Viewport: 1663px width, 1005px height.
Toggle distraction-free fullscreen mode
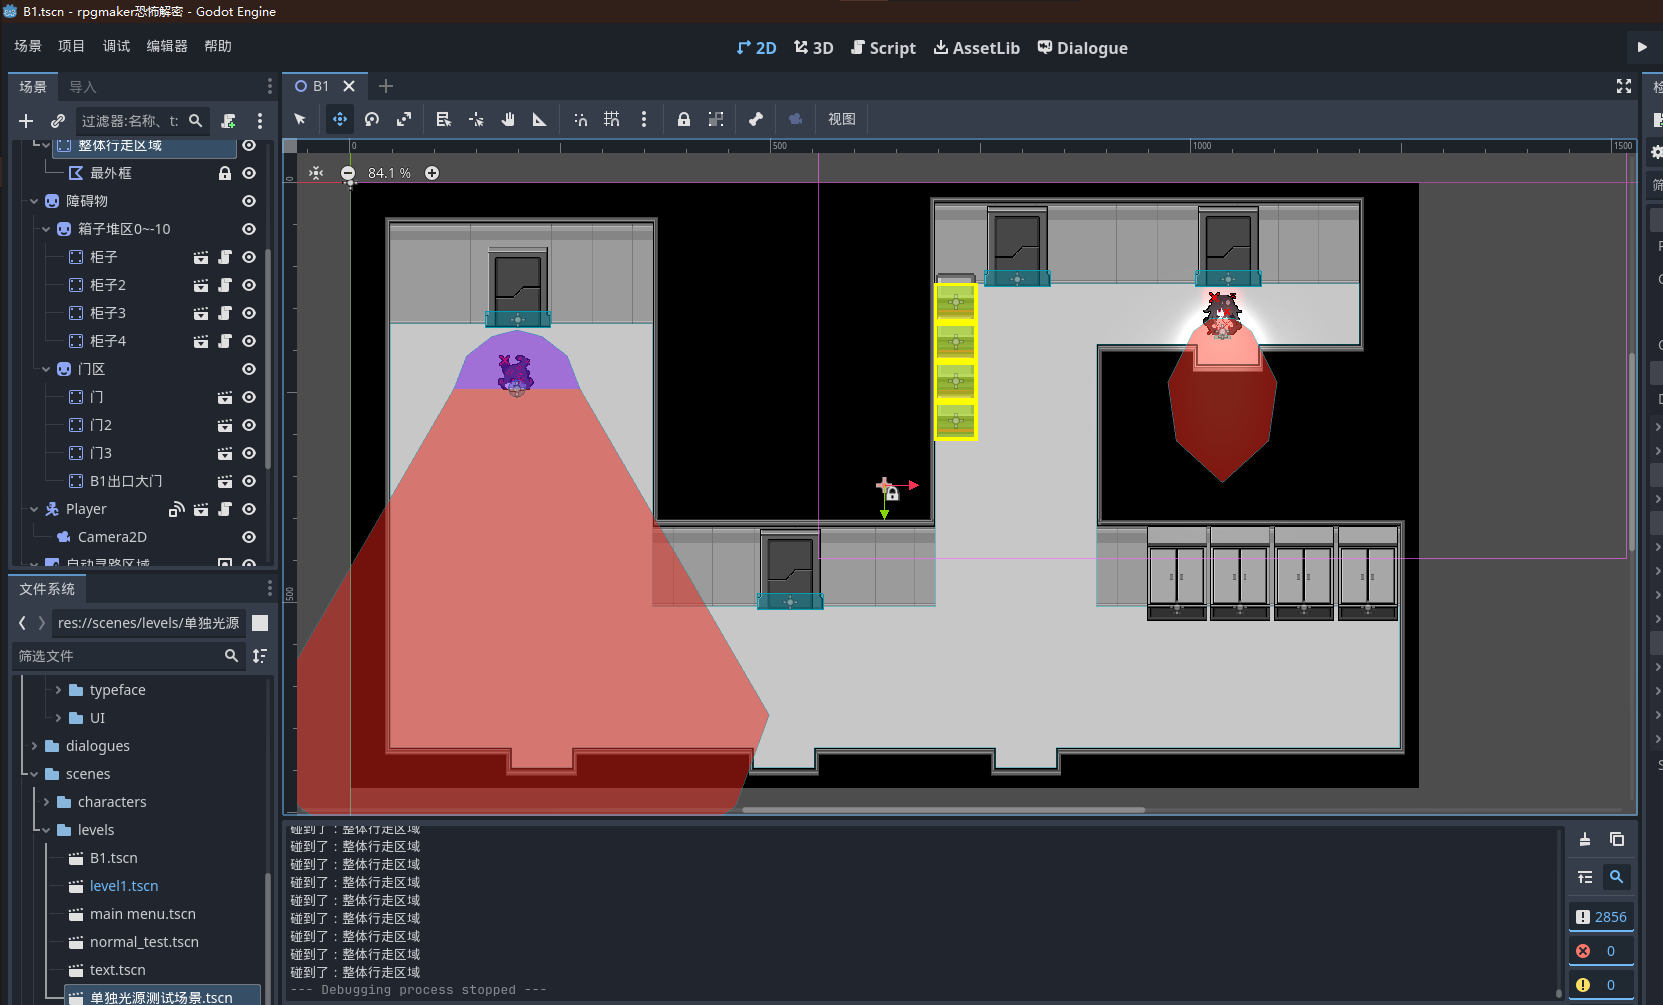coord(1624,87)
